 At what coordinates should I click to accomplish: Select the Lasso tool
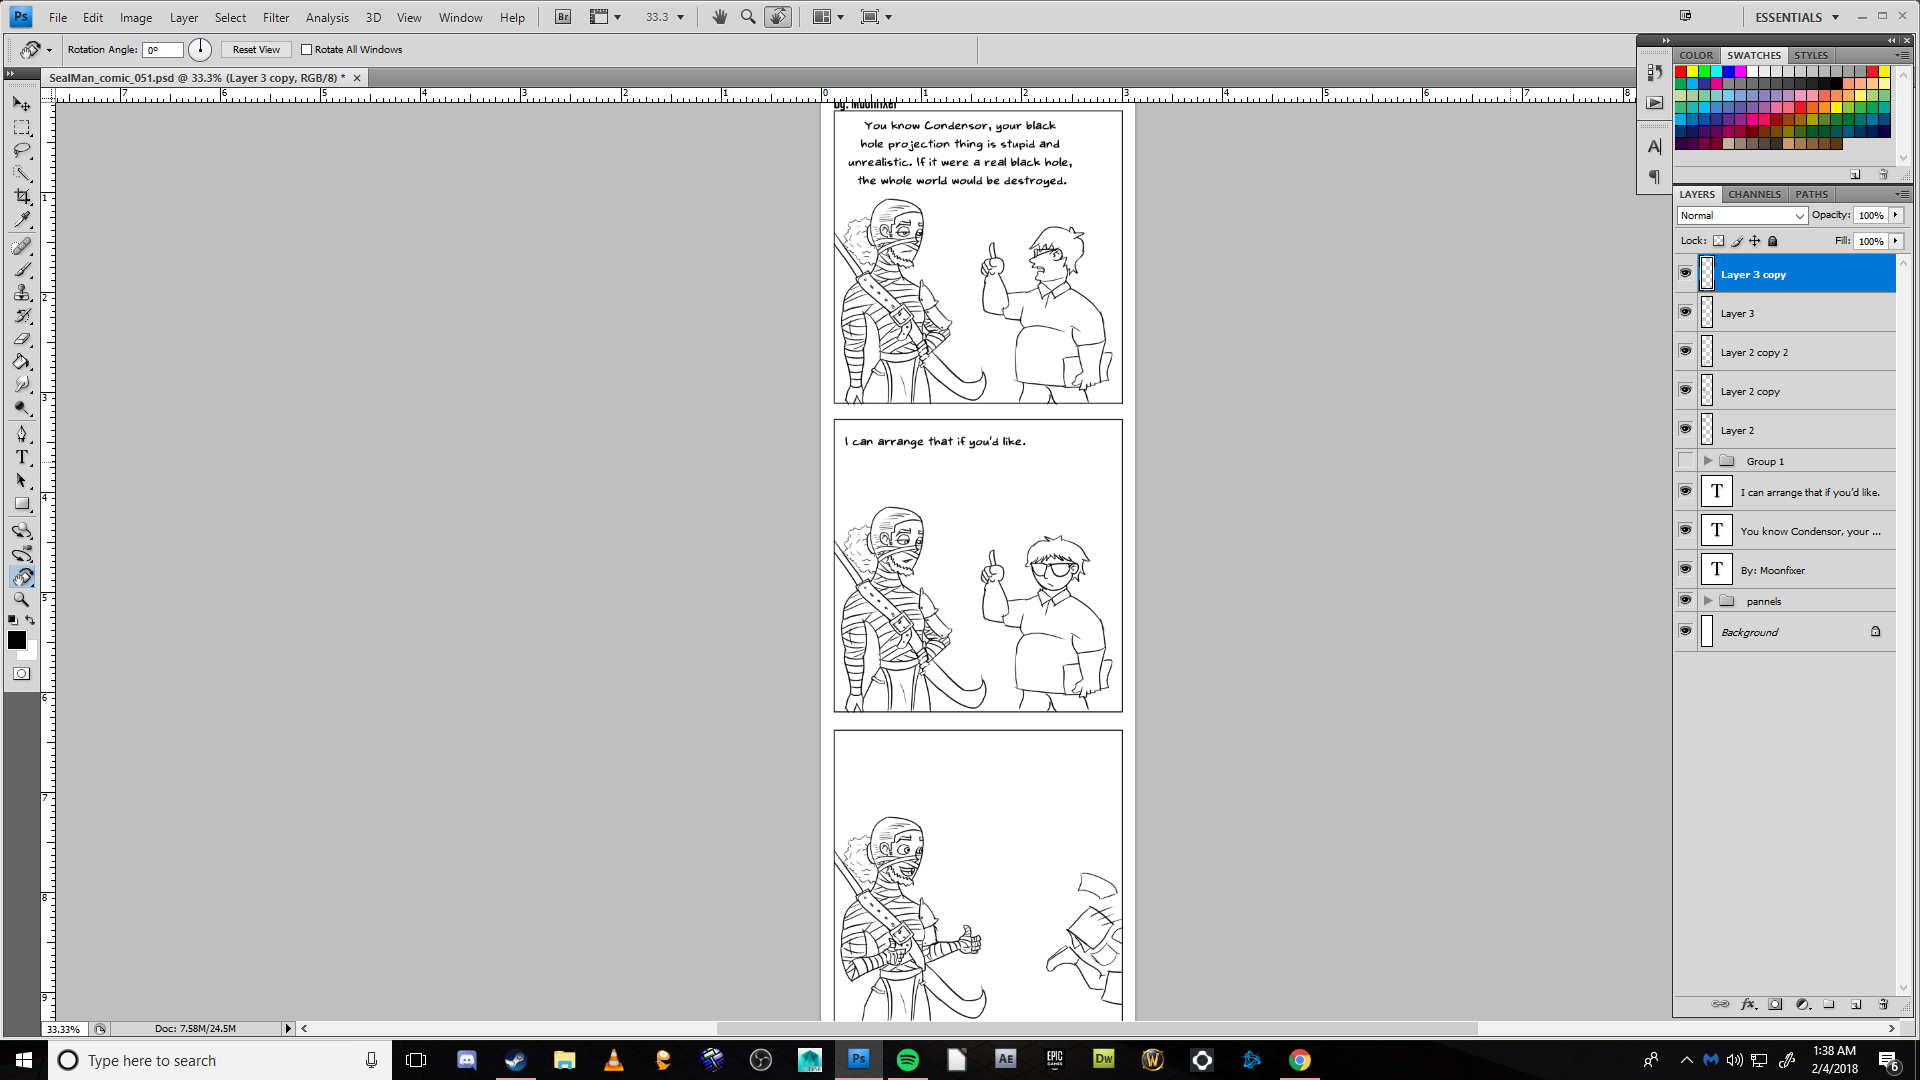coord(22,151)
